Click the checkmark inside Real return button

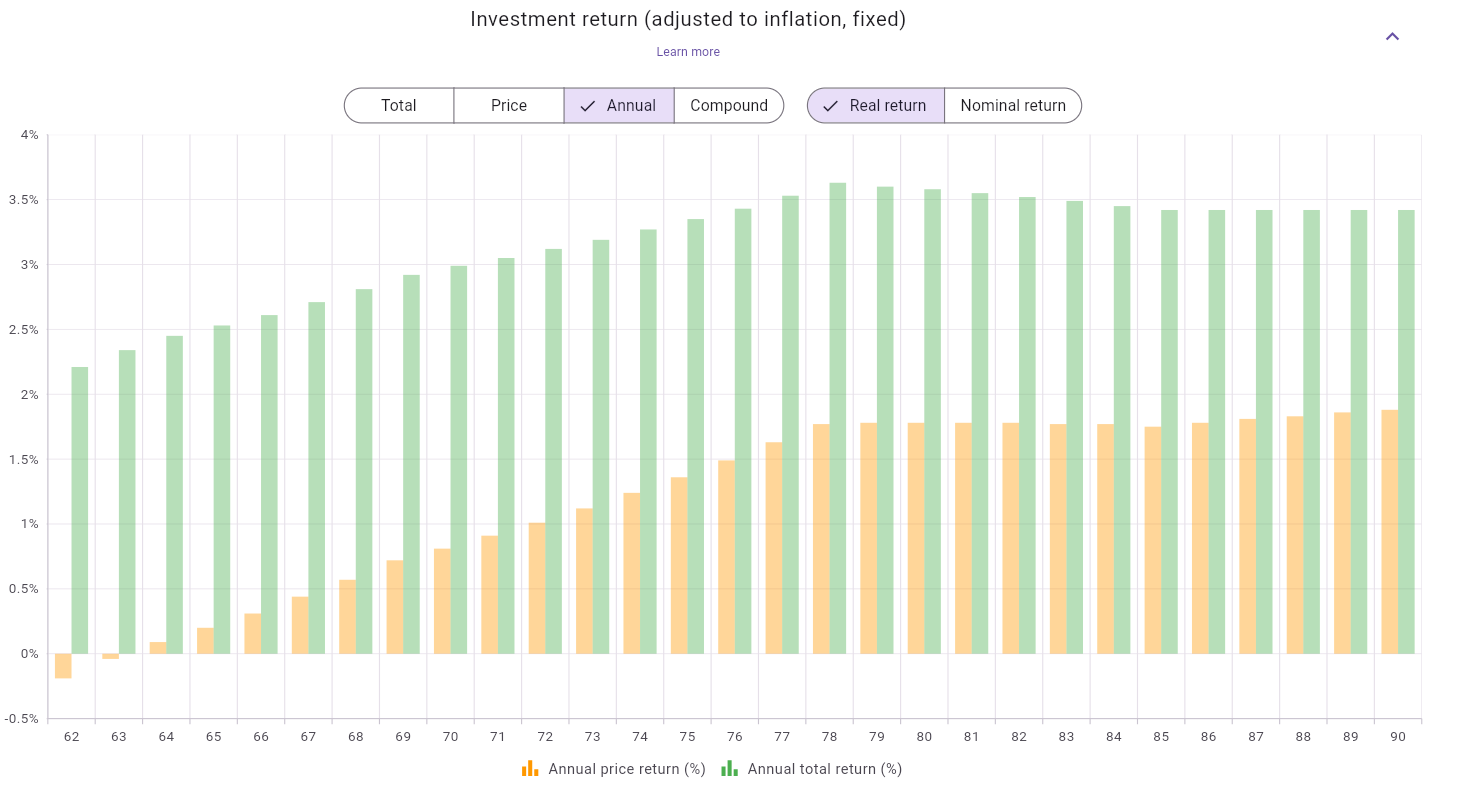(x=832, y=105)
